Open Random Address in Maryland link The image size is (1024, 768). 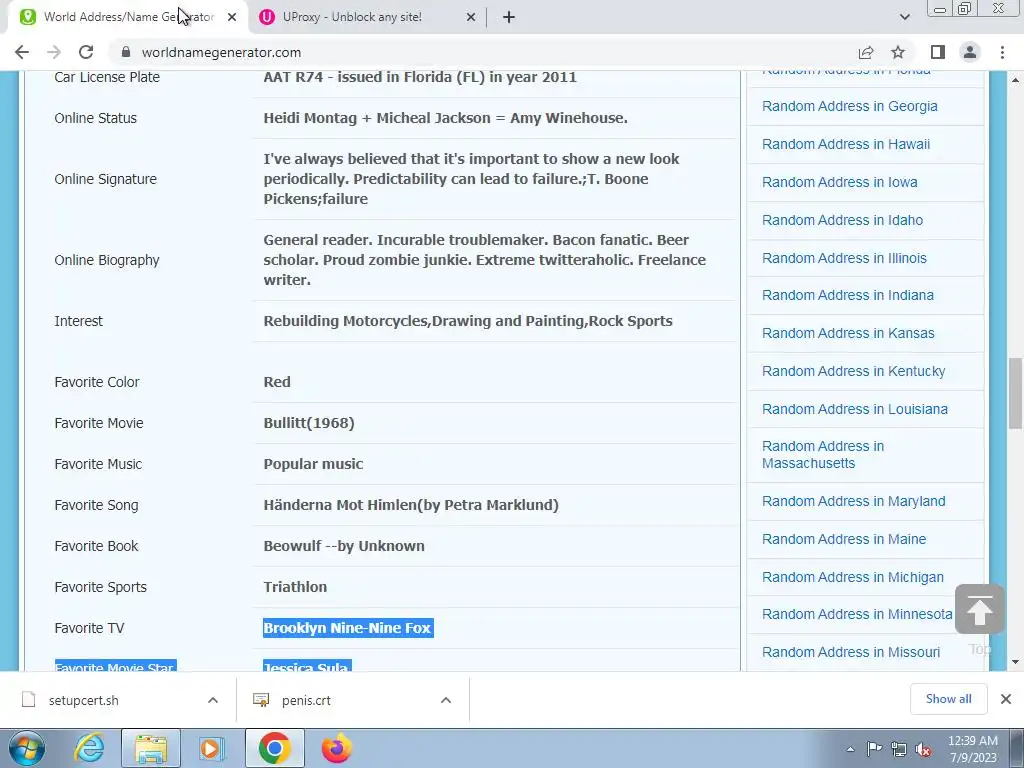point(854,501)
